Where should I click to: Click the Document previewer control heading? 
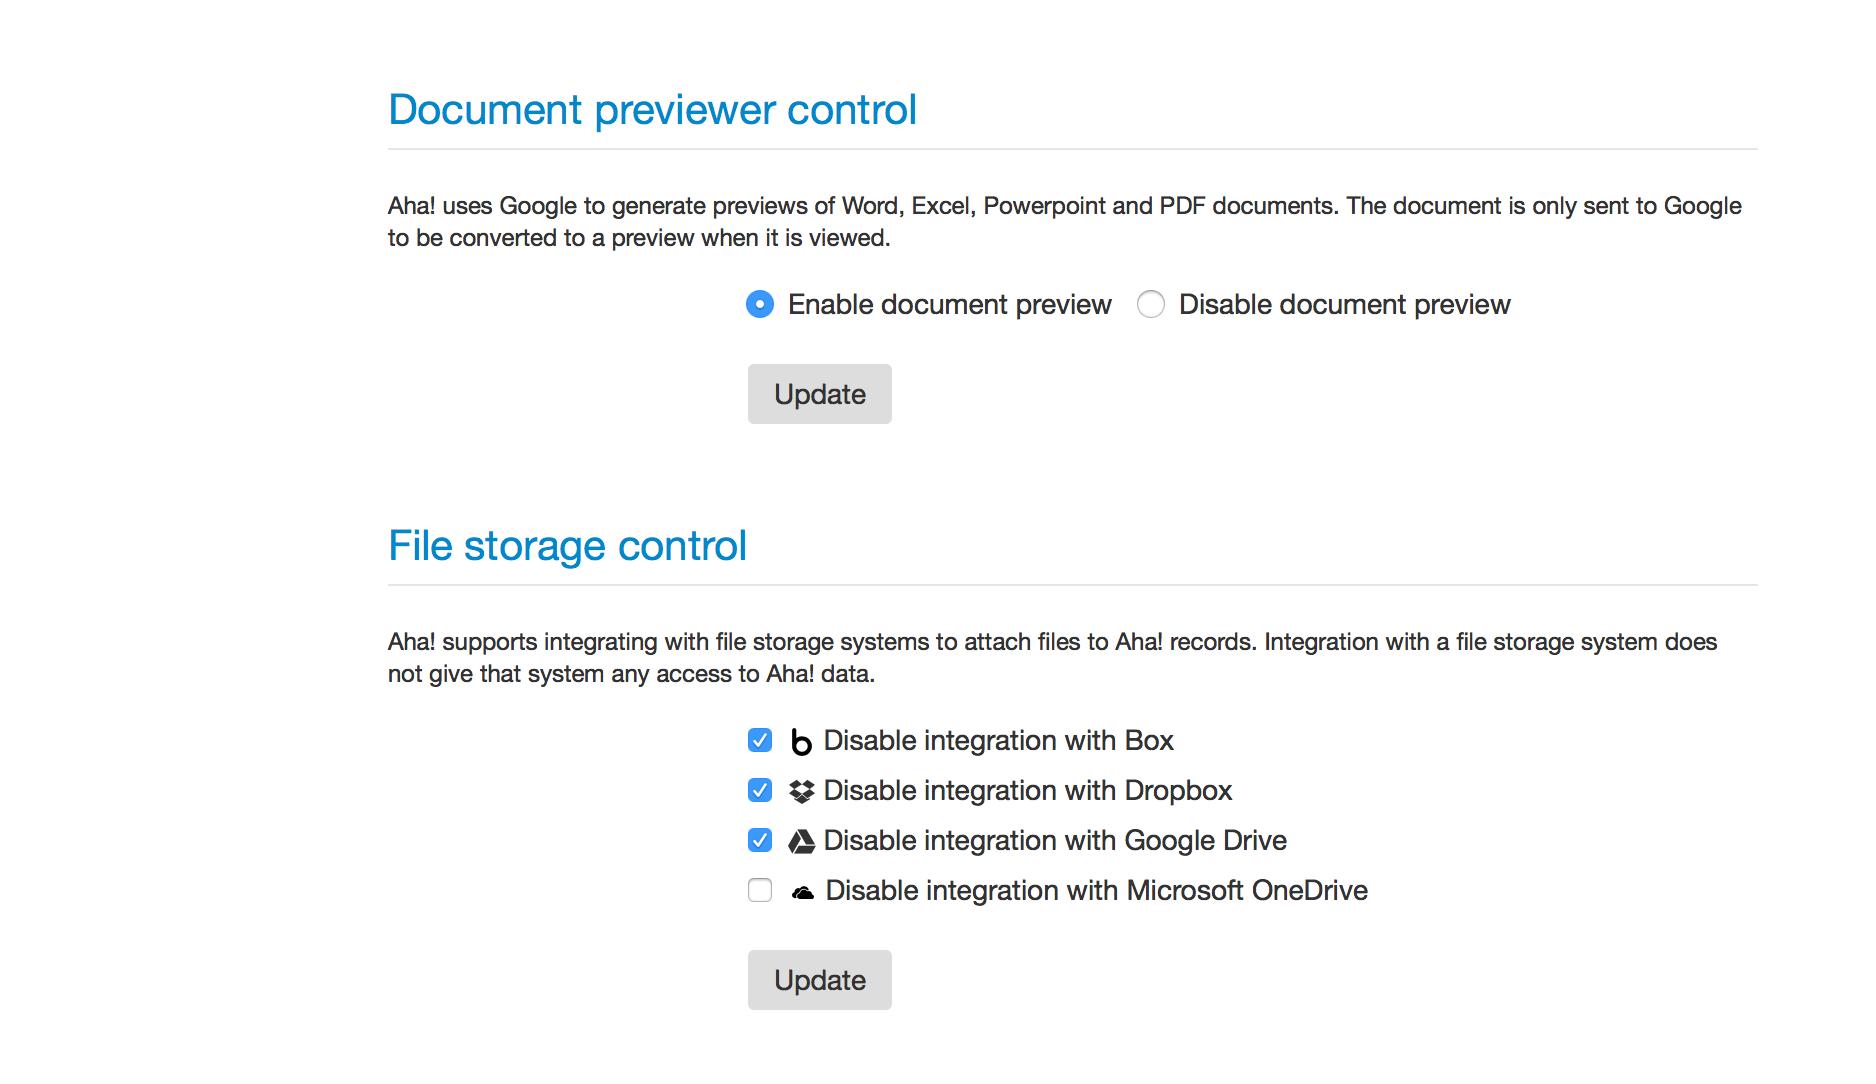click(x=652, y=110)
